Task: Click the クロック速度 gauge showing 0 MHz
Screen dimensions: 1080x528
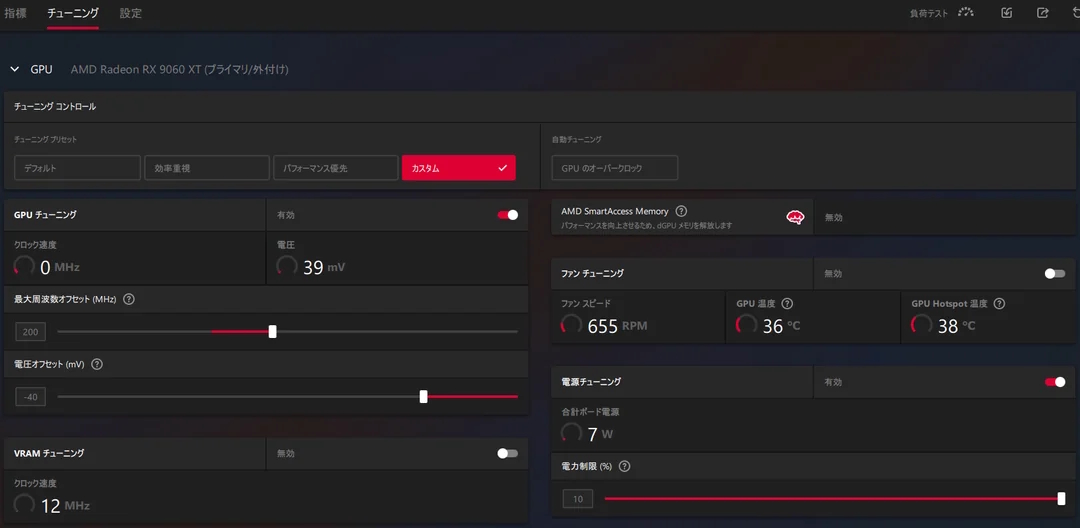Action: tap(24, 267)
